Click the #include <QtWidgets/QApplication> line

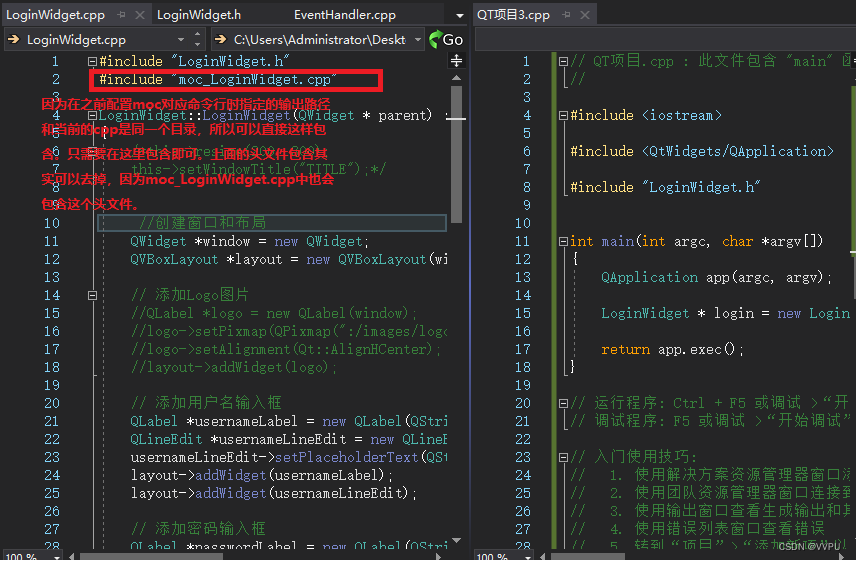(x=702, y=151)
